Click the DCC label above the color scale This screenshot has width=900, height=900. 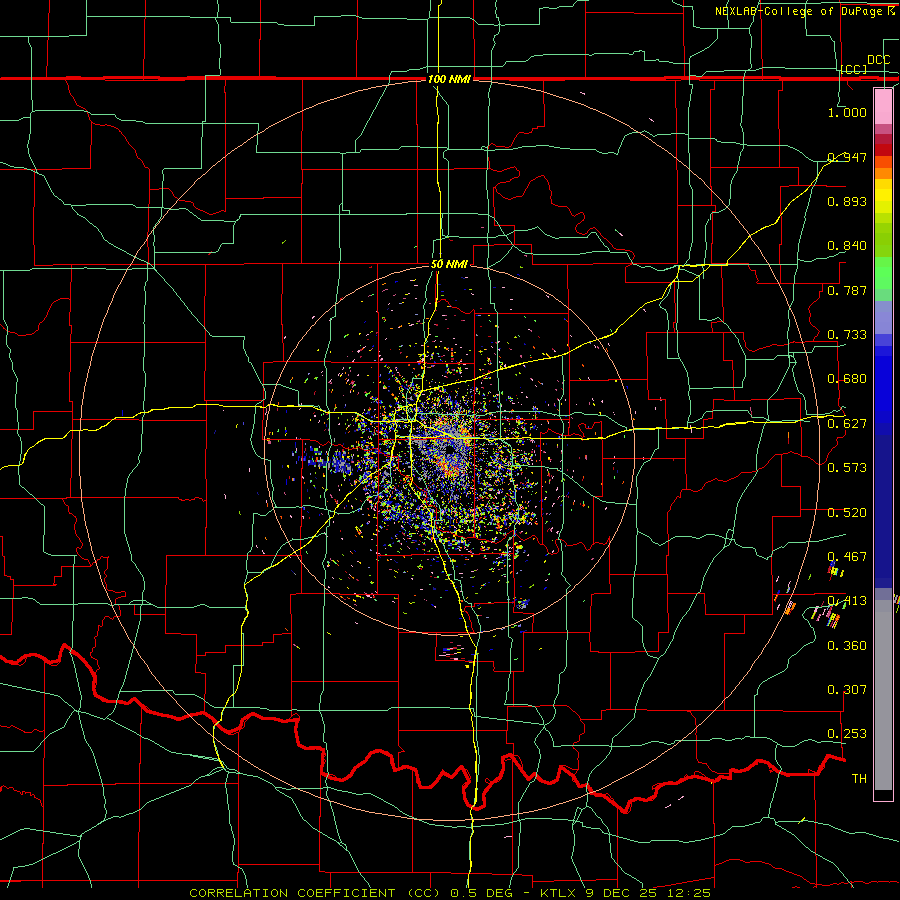(x=878, y=60)
